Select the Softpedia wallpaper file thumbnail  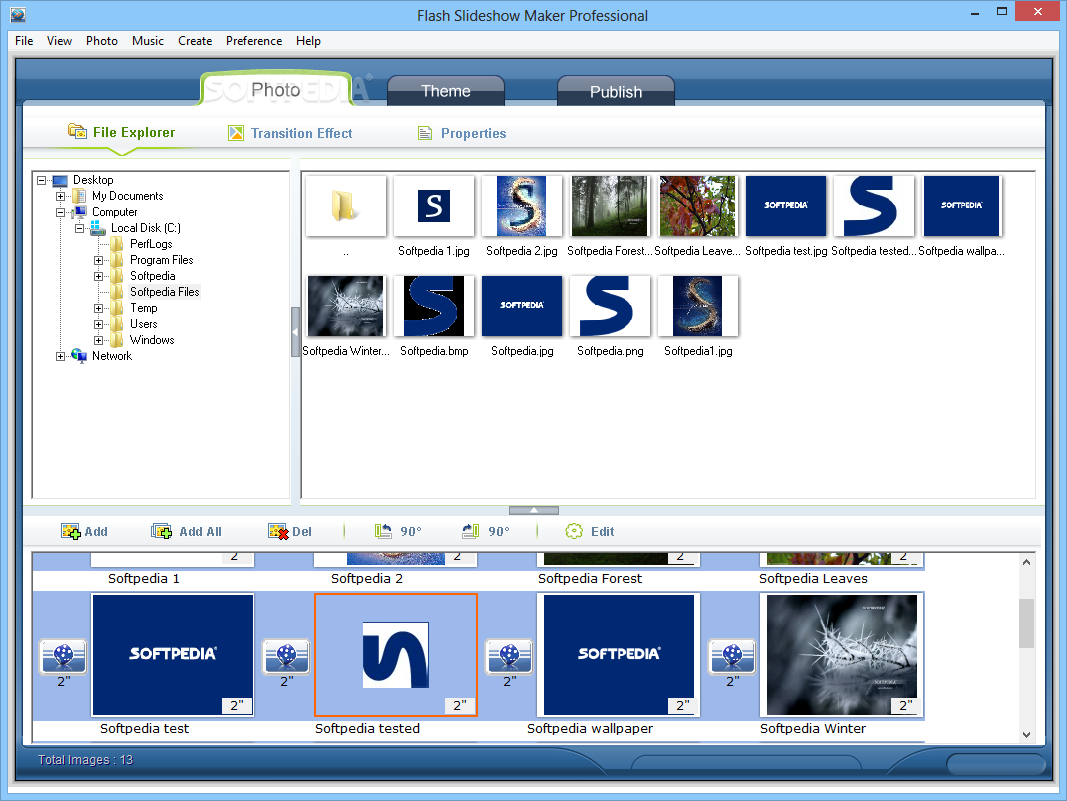(x=962, y=206)
